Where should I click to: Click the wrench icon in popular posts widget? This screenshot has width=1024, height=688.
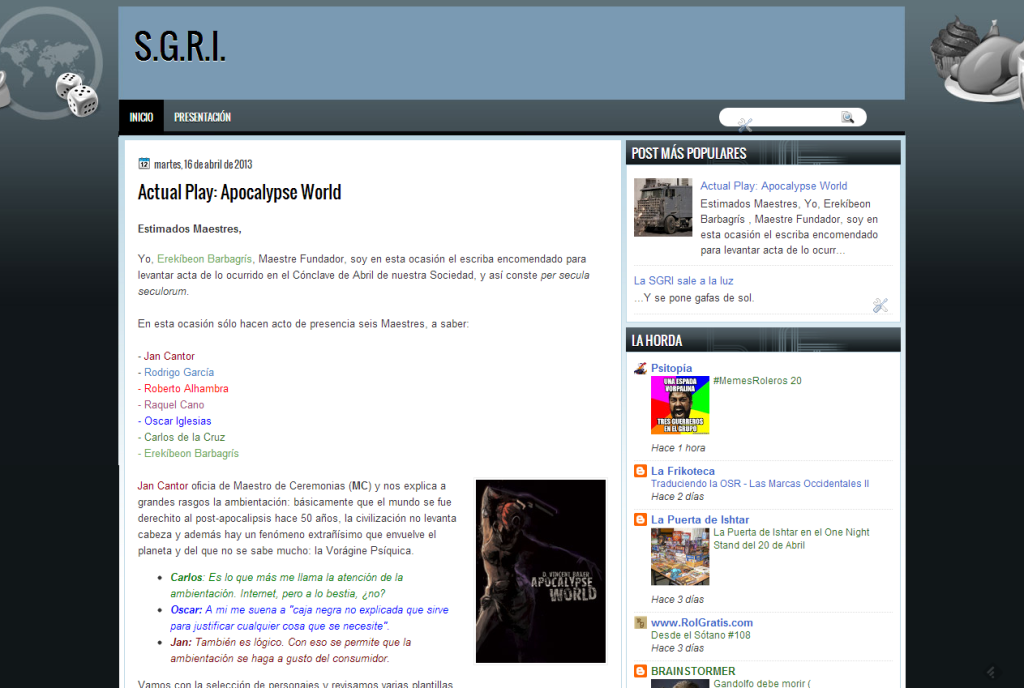pyautogui.click(x=880, y=305)
